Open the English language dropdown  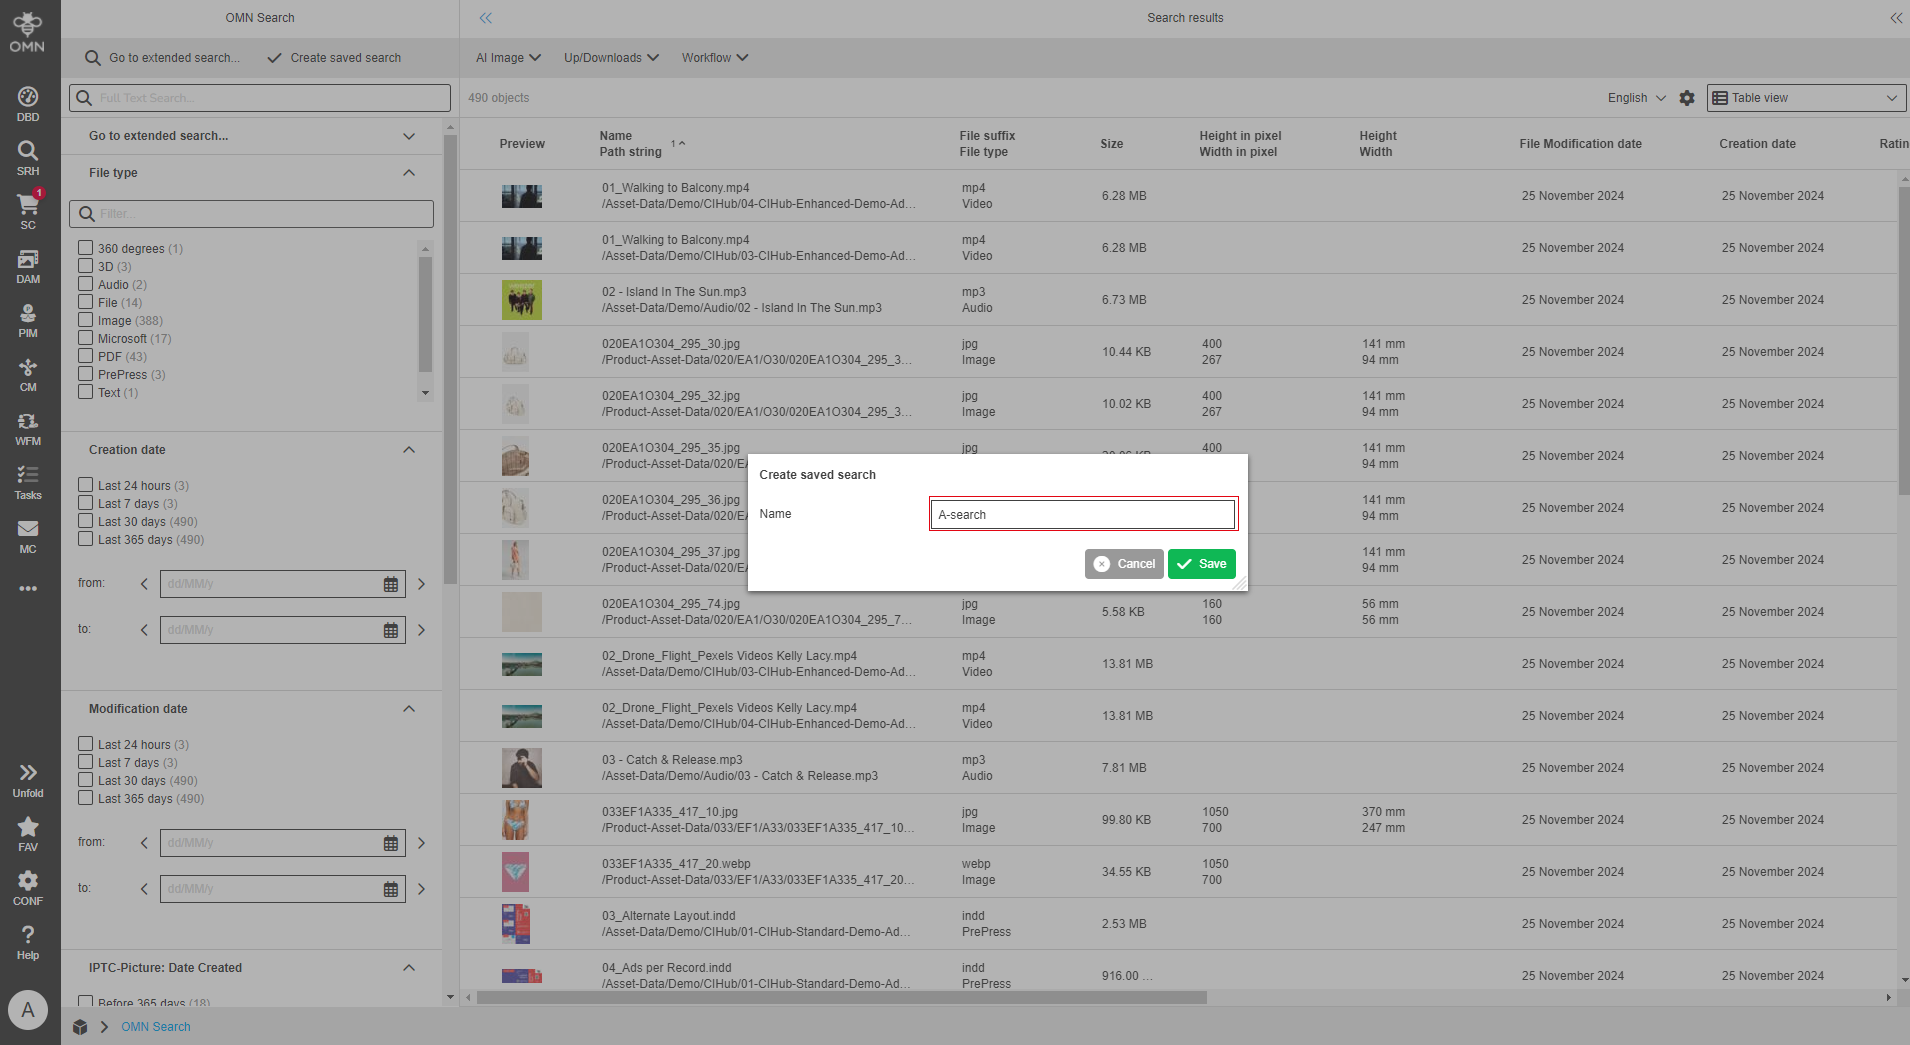click(x=1634, y=98)
